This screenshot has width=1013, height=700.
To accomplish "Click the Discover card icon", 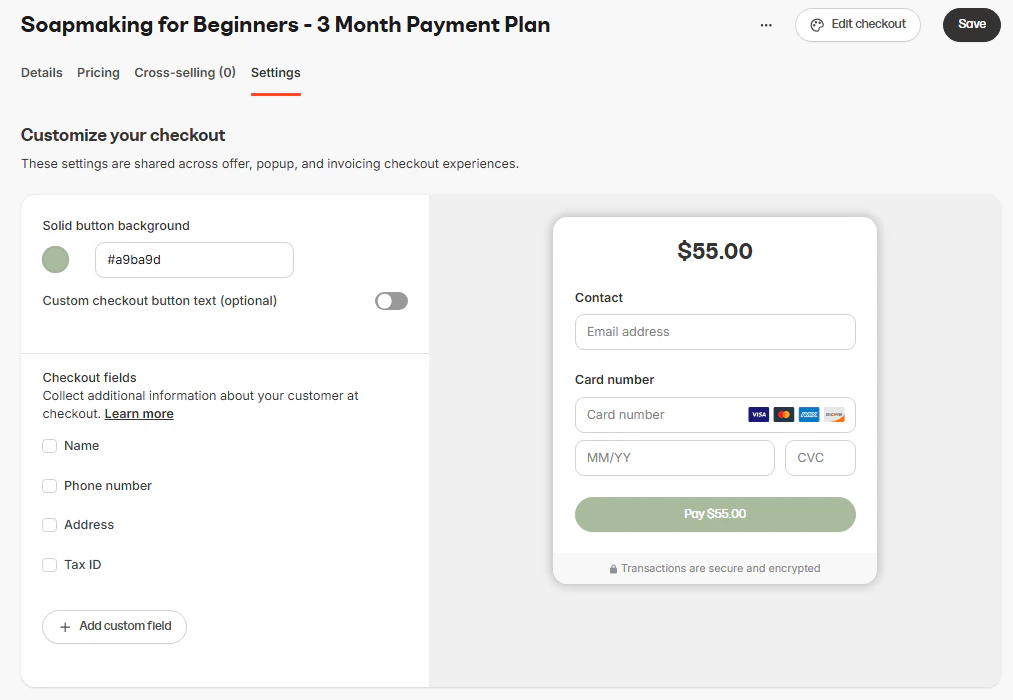I will (834, 415).
